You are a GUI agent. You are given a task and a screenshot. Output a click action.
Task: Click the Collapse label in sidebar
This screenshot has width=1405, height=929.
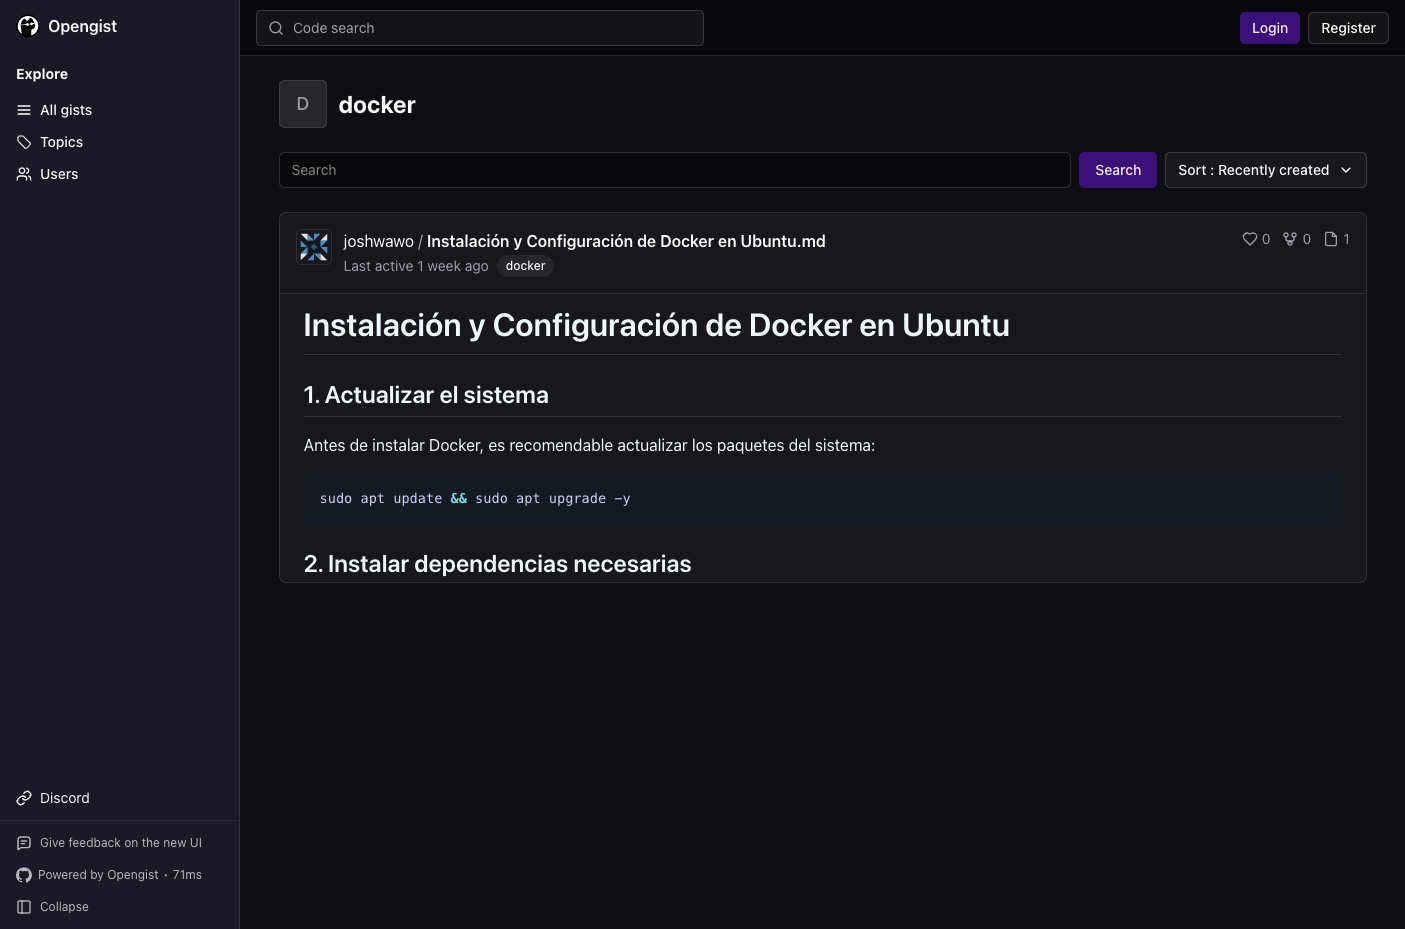pyautogui.click(x=64, y=907)
